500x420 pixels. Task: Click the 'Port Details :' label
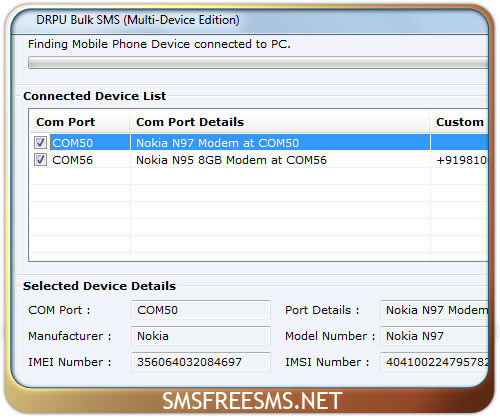pyautogui.click(x=322, y=310)
